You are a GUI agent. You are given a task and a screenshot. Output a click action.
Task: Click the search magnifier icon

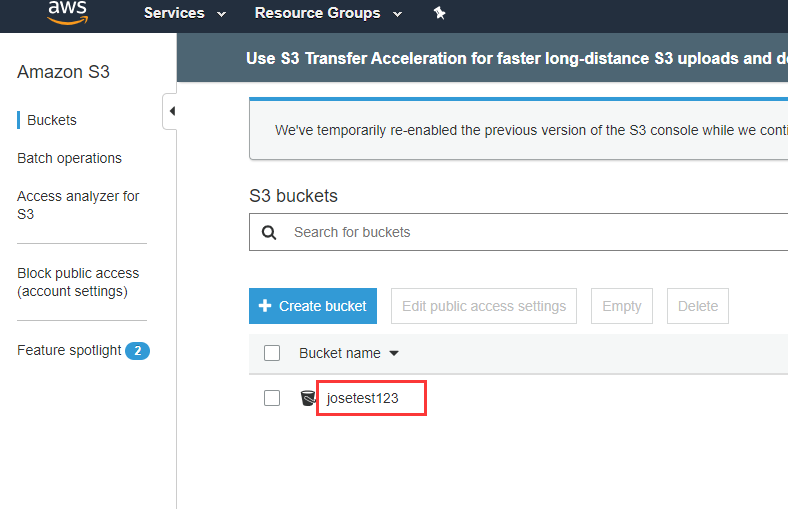[x=268, y=232]
